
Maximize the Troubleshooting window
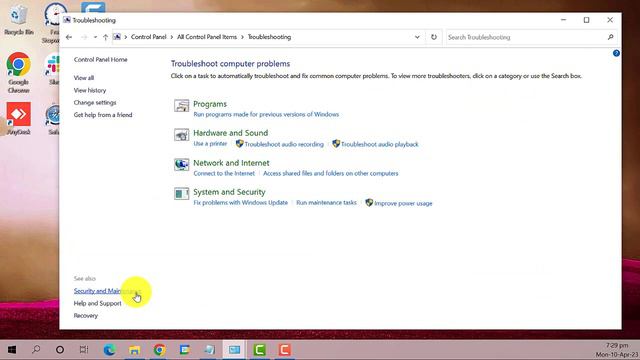pos(587,20)
